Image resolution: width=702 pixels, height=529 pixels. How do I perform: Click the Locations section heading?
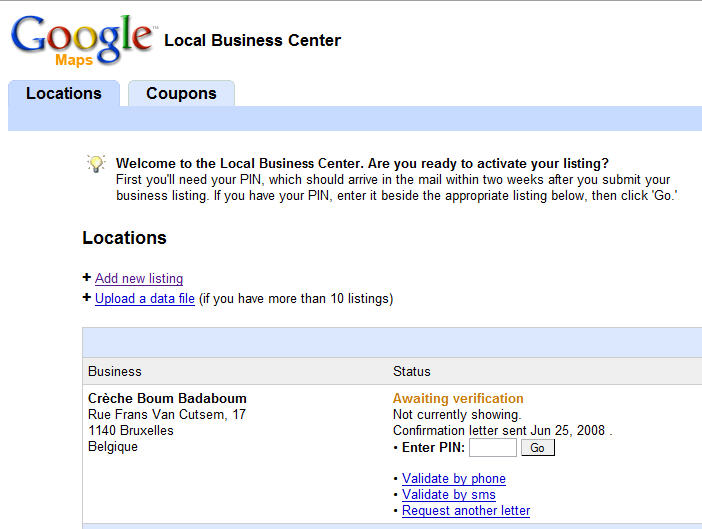(x=124, y=238)
